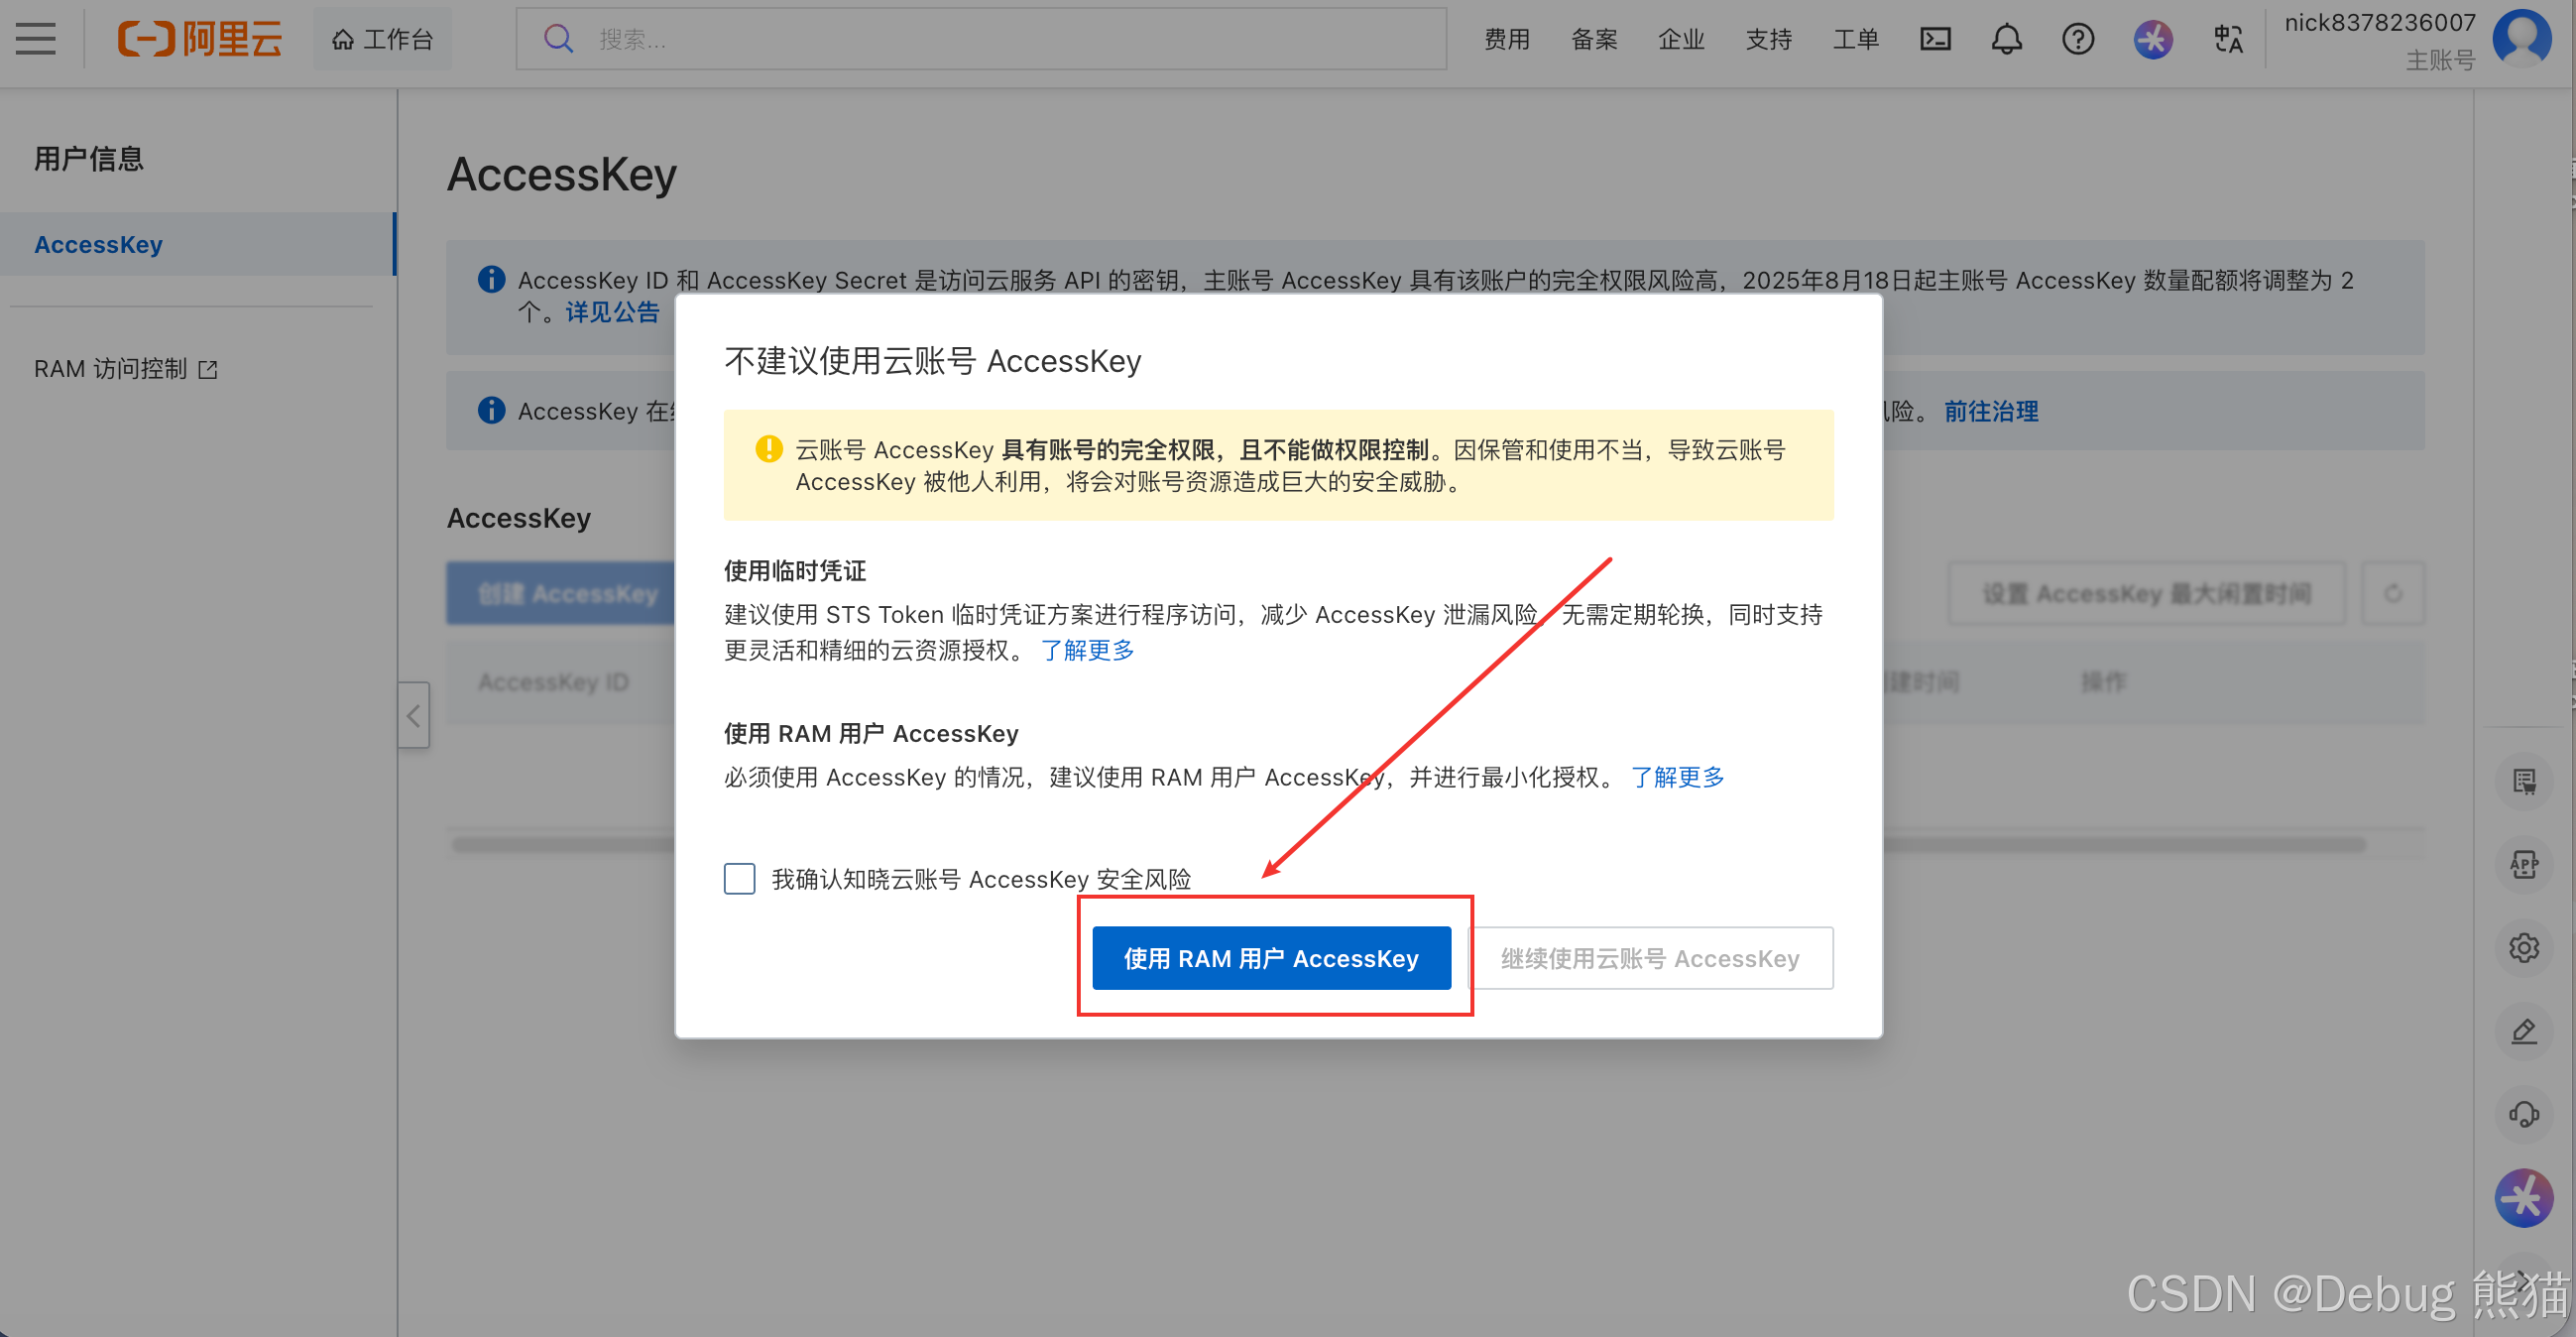Screen dimensions: 2576x1337
Task: Contact support via headset icon
Action: pyautogui.click(x=2525, y=1115)
